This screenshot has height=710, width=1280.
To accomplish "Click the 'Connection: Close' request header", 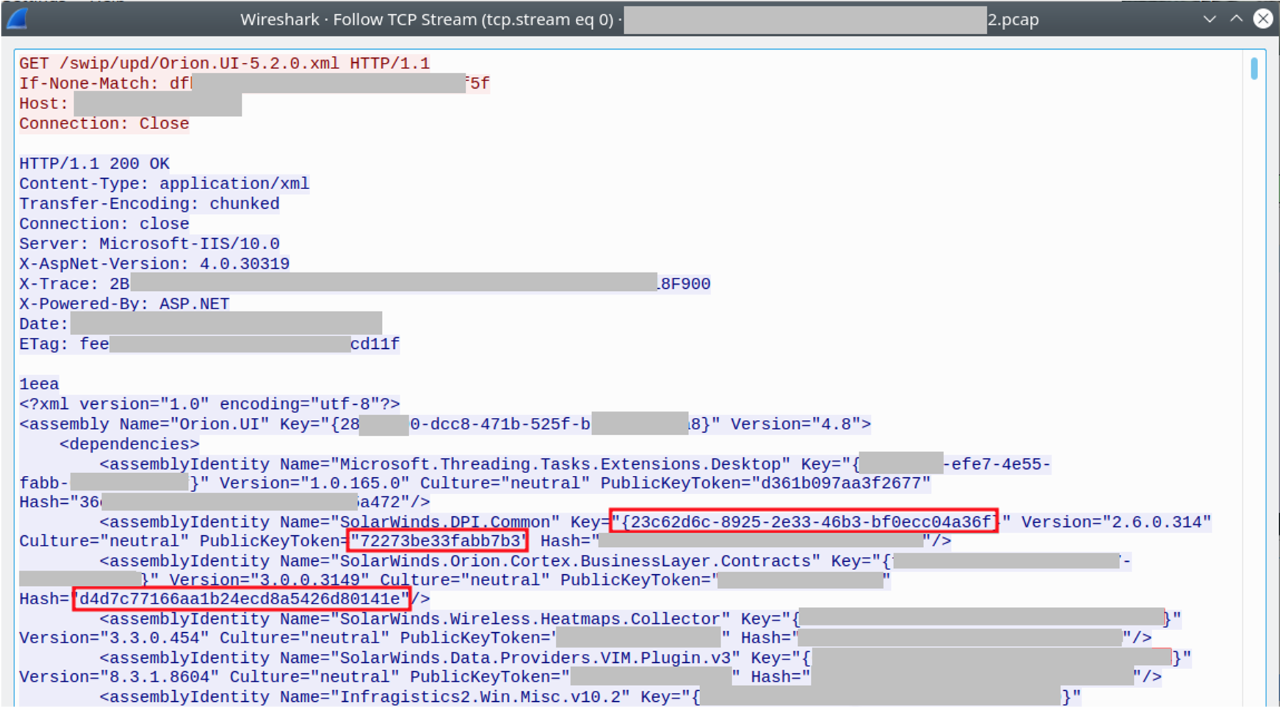I will click(x=104, y=124).
